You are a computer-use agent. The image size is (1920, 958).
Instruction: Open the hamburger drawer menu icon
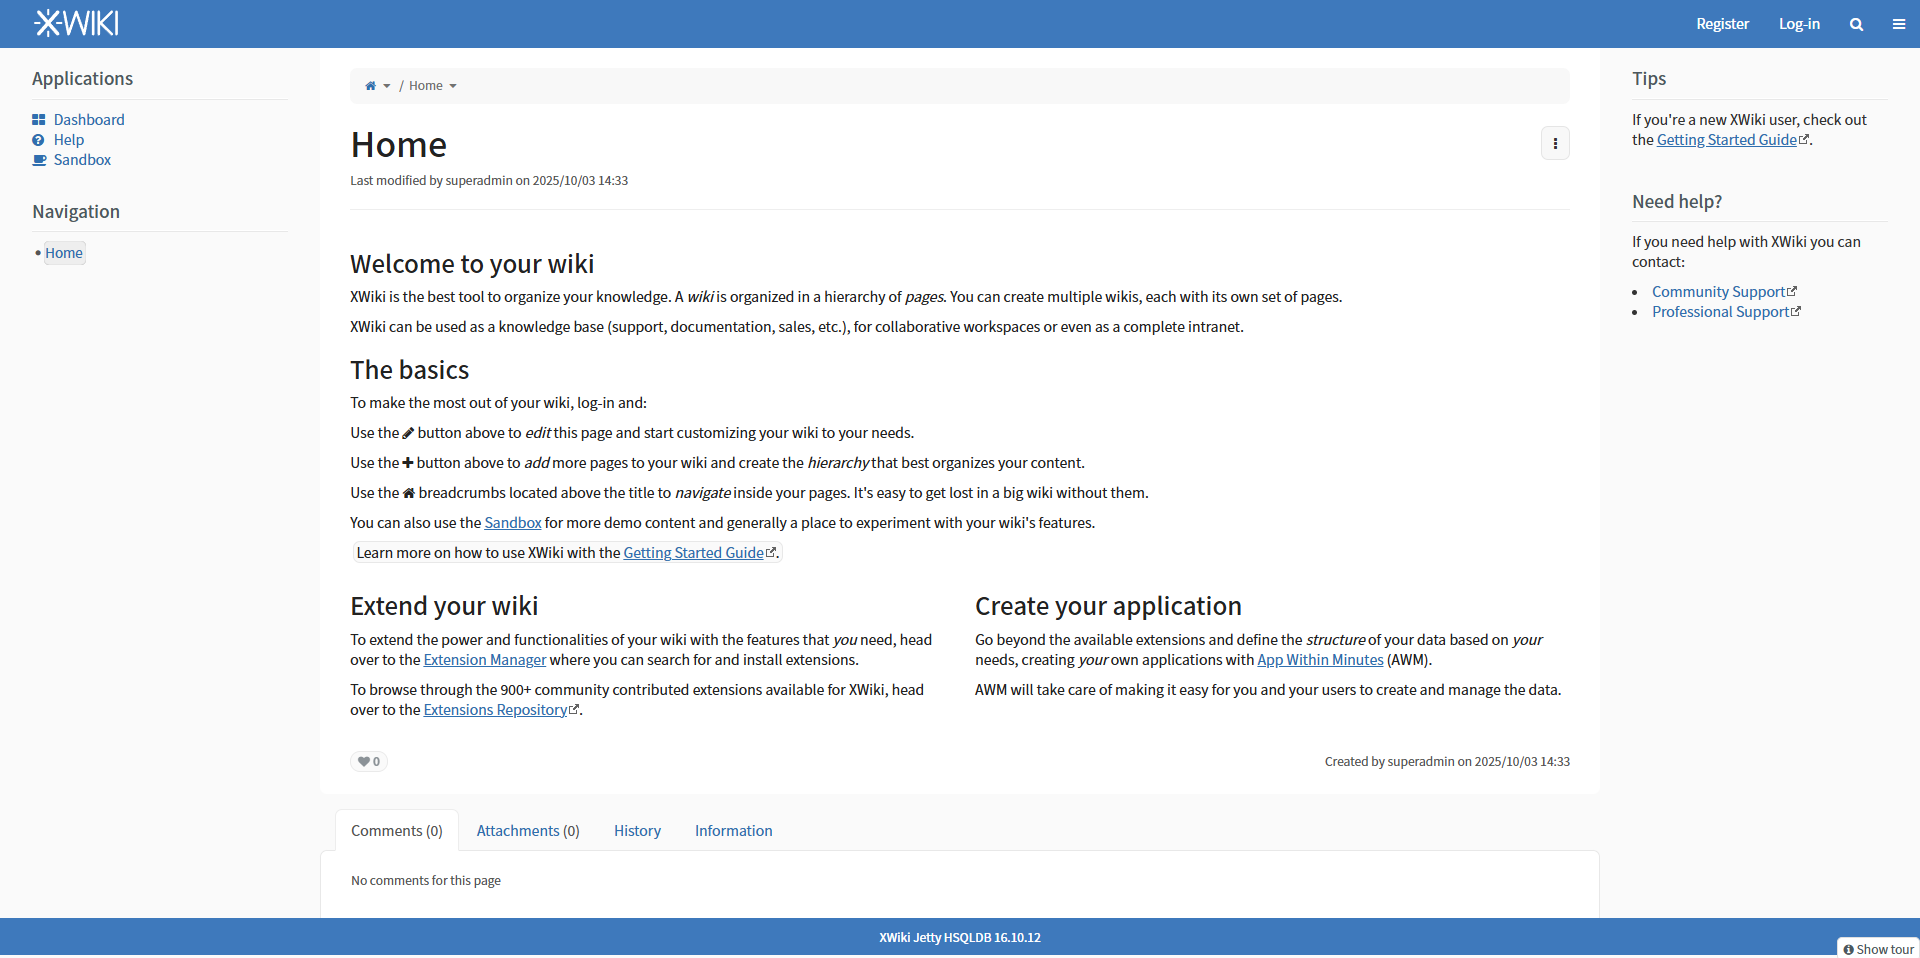tap(1899, 24)
